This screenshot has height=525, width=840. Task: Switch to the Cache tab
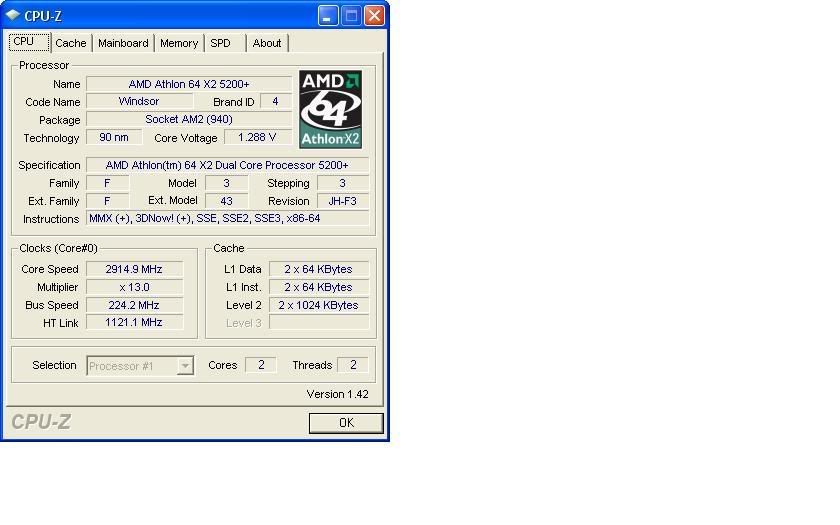pyautogui.click(x=71, y=43)
